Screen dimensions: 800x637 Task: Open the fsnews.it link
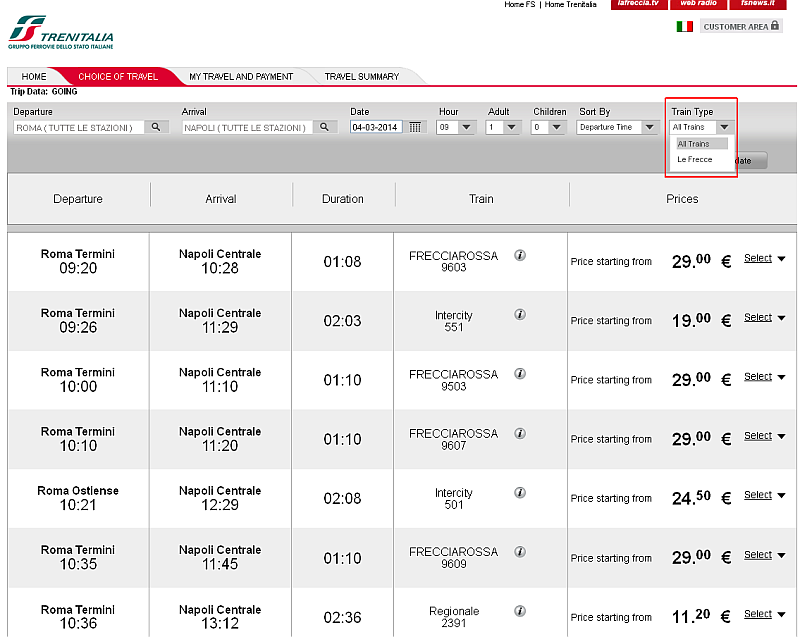758,4
